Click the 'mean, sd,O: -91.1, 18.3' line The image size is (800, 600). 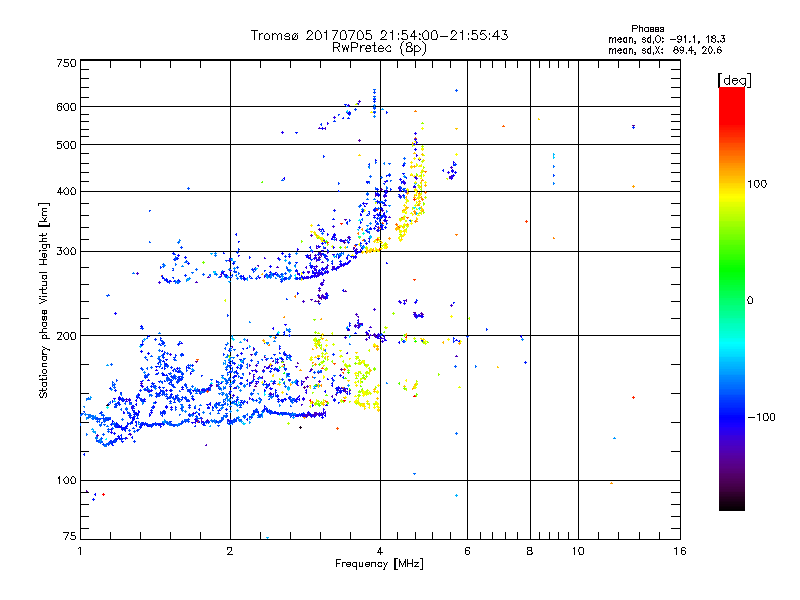pos(667,39)
